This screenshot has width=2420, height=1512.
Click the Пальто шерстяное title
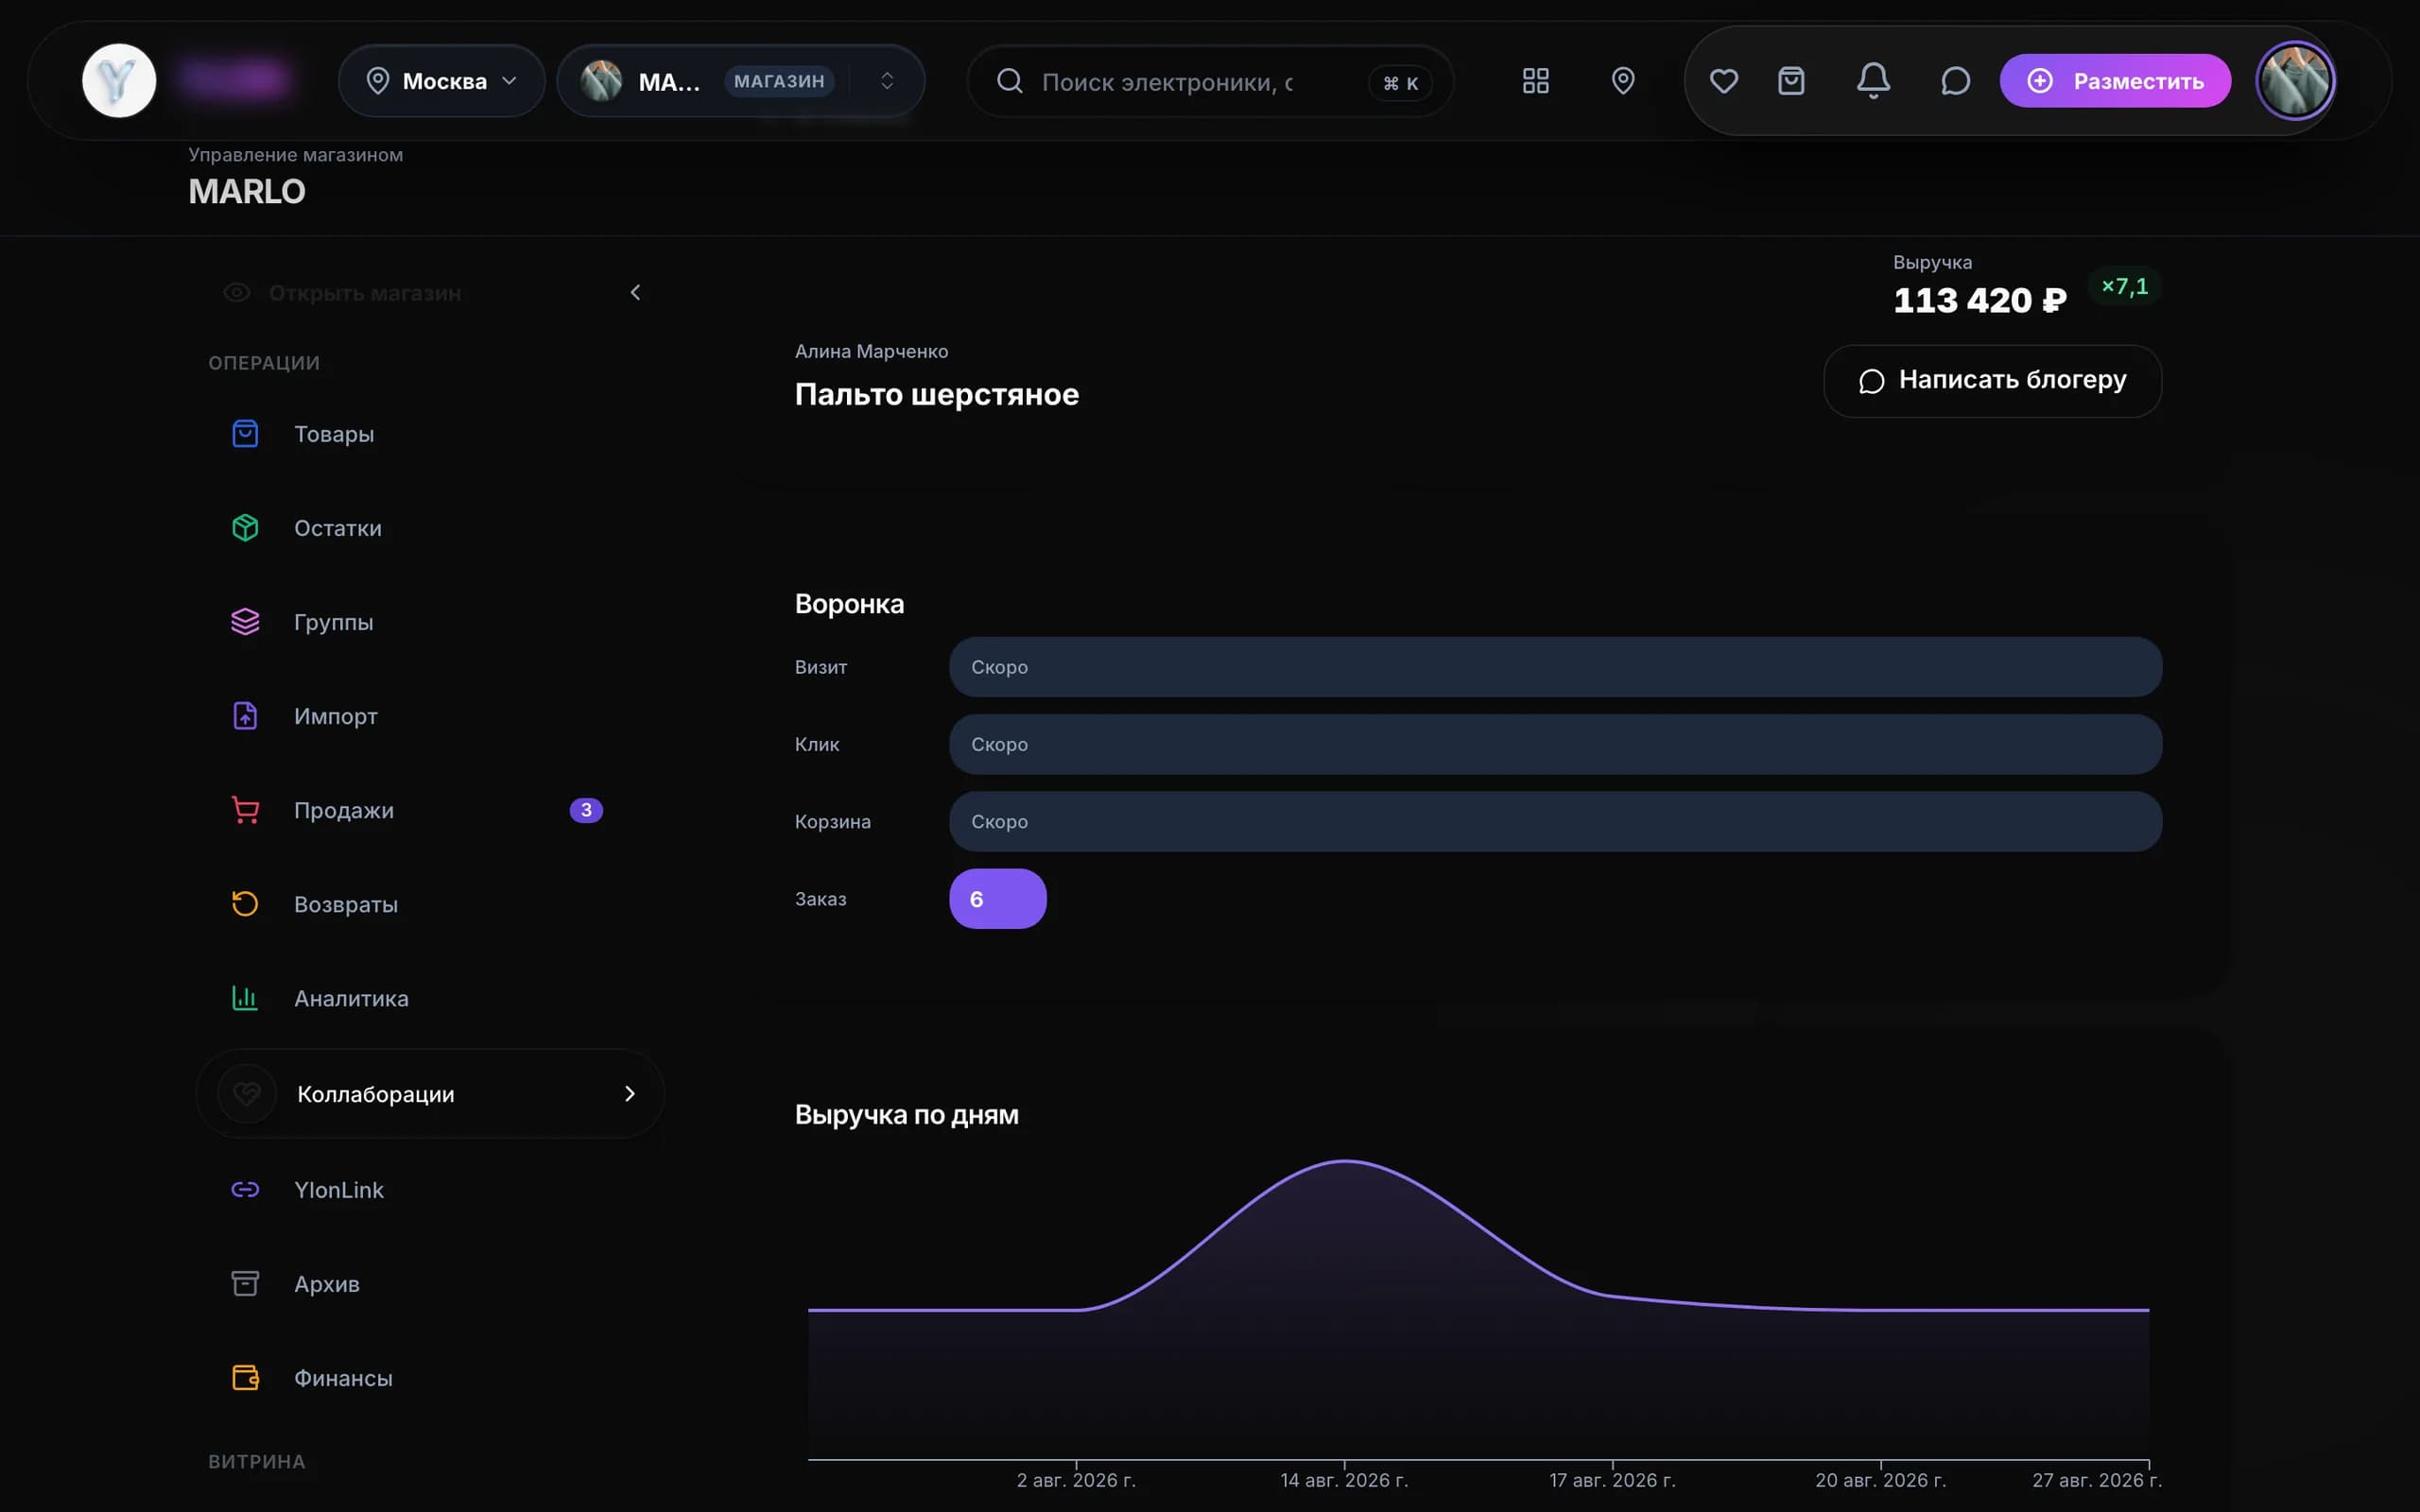click(x=937, y=395)
